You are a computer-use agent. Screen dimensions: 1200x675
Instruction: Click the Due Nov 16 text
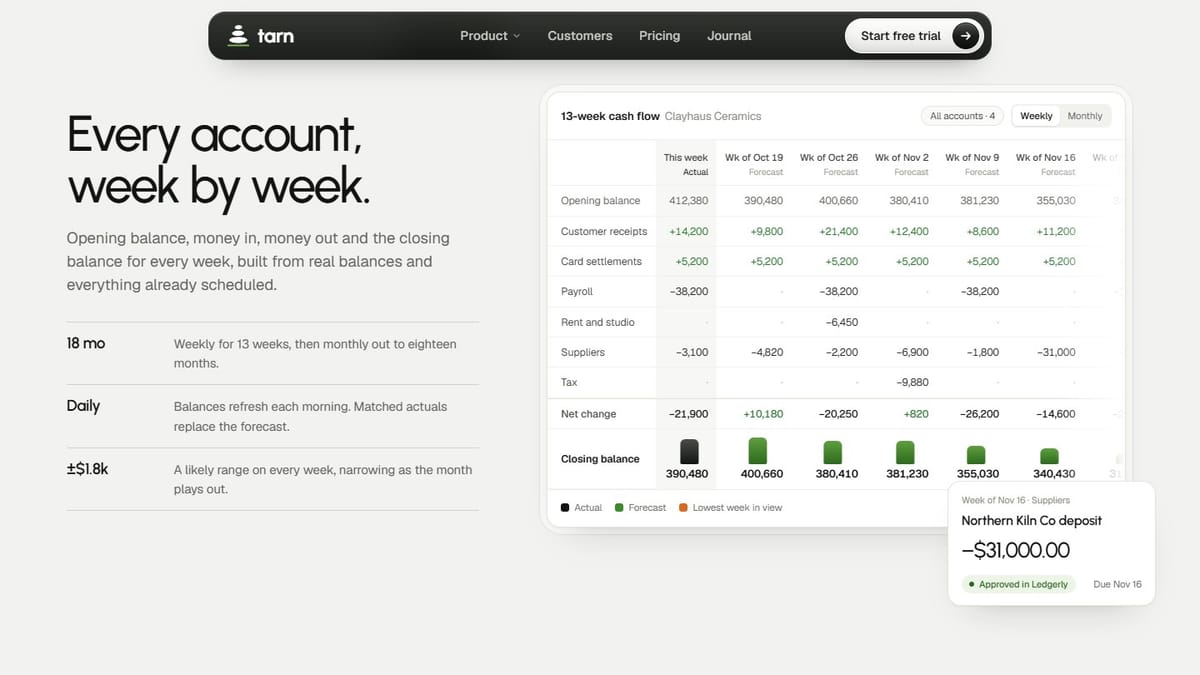tap(1118, 584)
